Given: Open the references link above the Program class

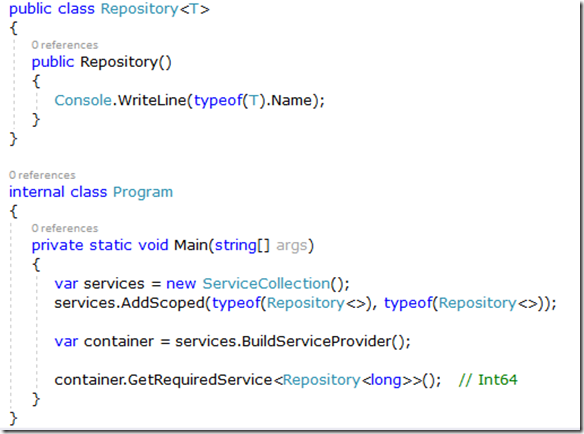Looking at the screenshot, I should click(42, 175).
